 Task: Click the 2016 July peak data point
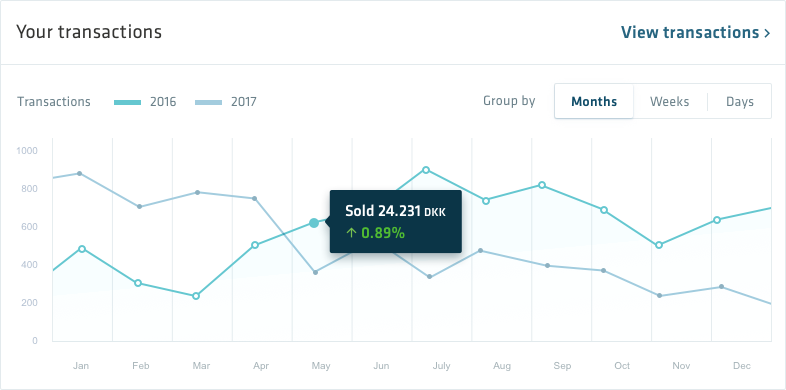426,170
